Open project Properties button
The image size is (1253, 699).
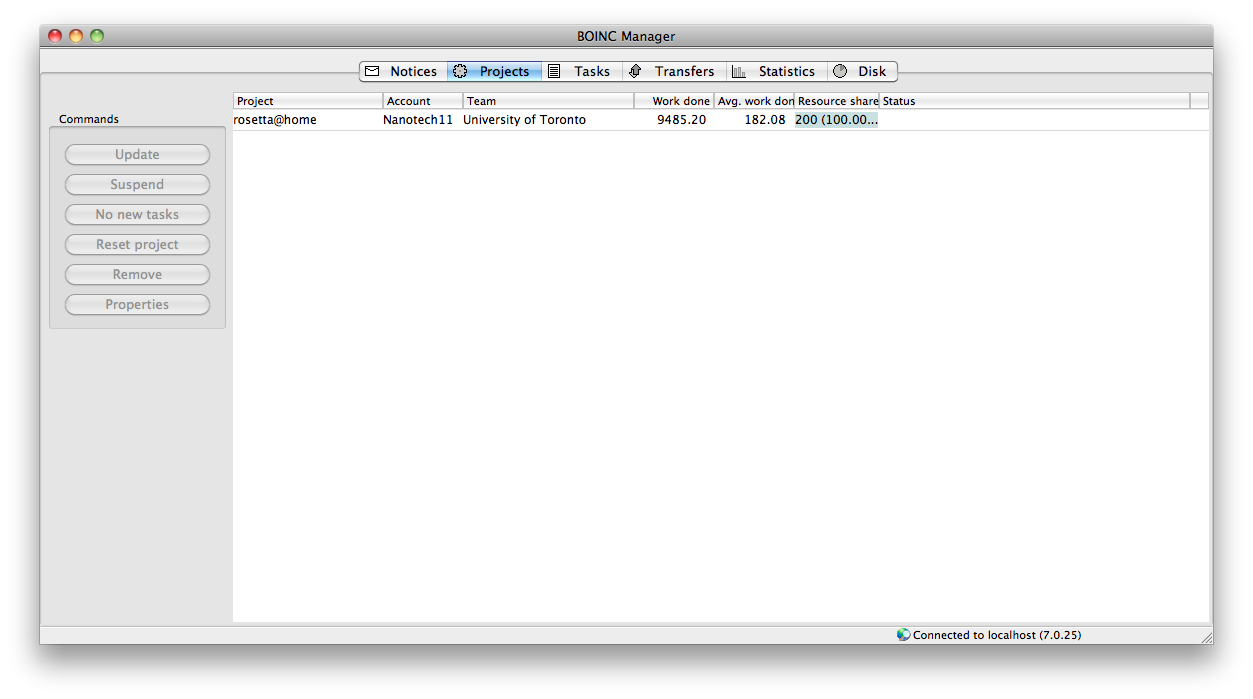[138, 305]
